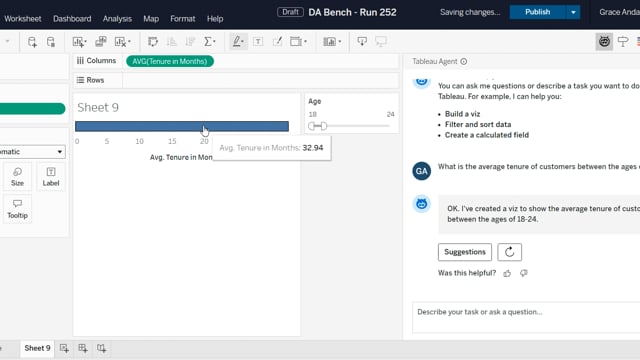
Task: Click the thumbs up feedback icon
Action: click(x=507, y=273)
